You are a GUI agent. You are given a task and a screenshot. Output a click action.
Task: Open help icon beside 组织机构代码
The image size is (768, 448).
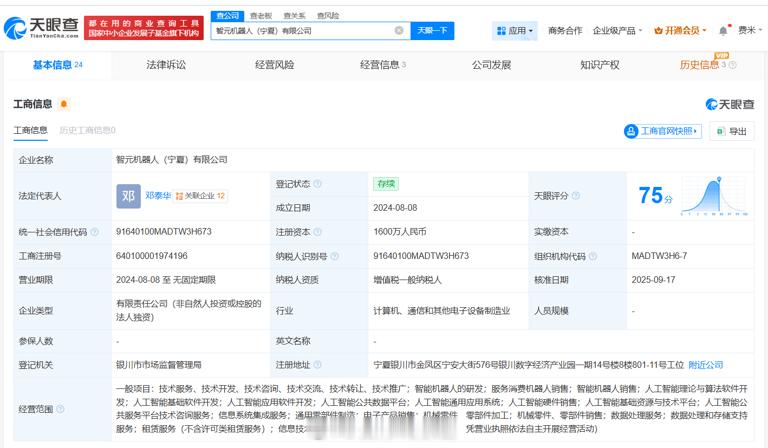click(593, 256)
